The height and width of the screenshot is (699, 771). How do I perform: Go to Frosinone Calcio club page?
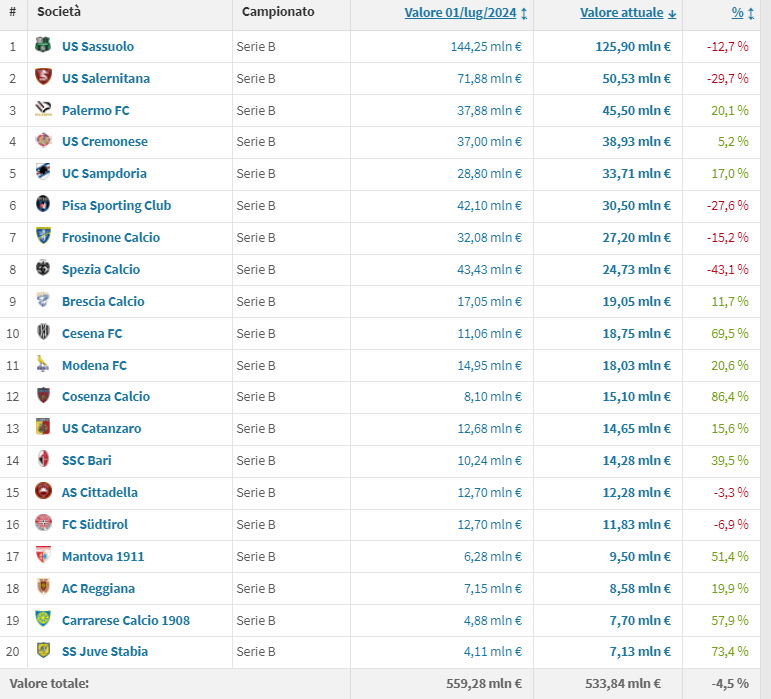click(110, 237)
